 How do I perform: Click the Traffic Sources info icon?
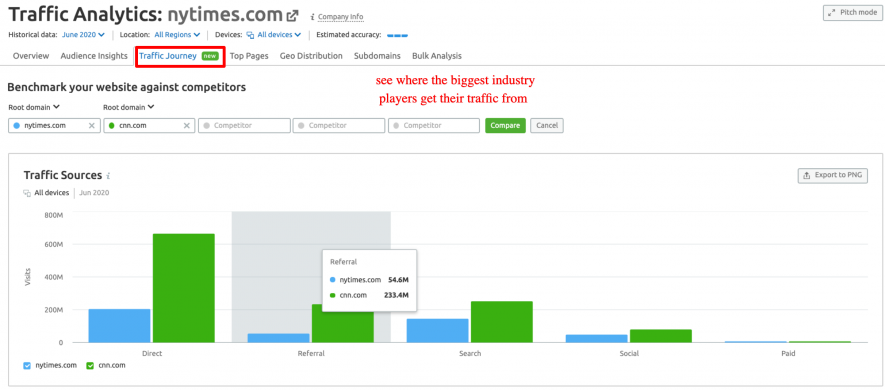tap(108, 176)
